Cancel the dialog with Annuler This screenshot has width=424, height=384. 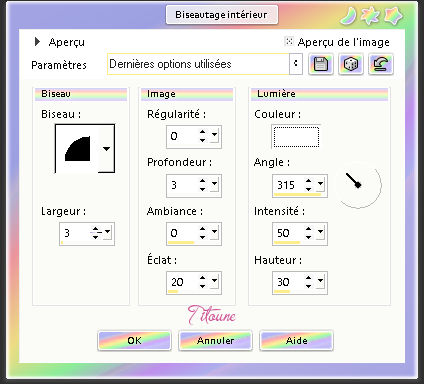pyautogui.click(x=215, y=340)
